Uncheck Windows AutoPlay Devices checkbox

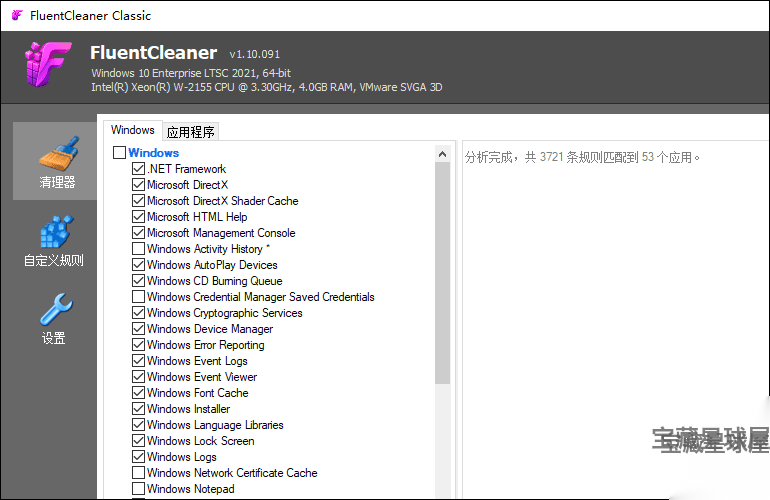(x=138, y=265)
